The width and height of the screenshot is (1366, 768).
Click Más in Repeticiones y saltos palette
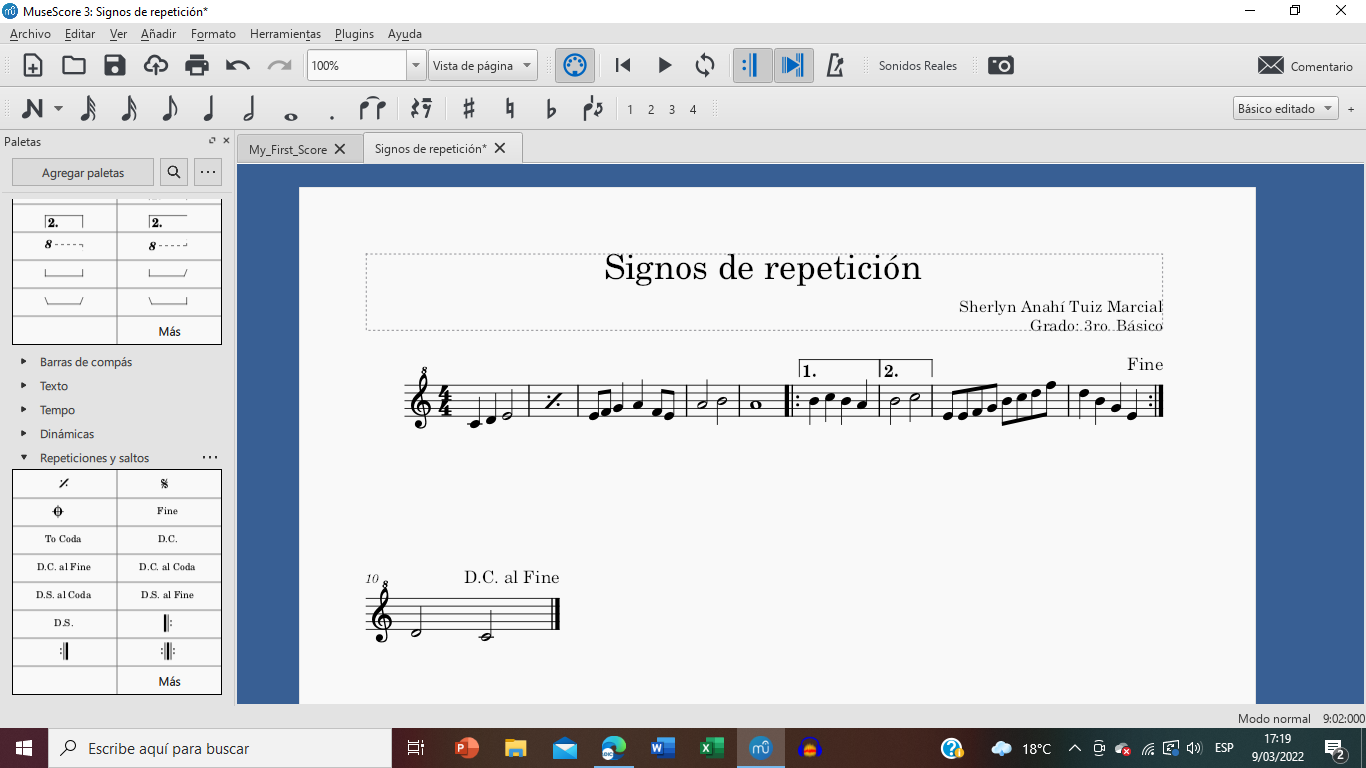click(169, 681)
